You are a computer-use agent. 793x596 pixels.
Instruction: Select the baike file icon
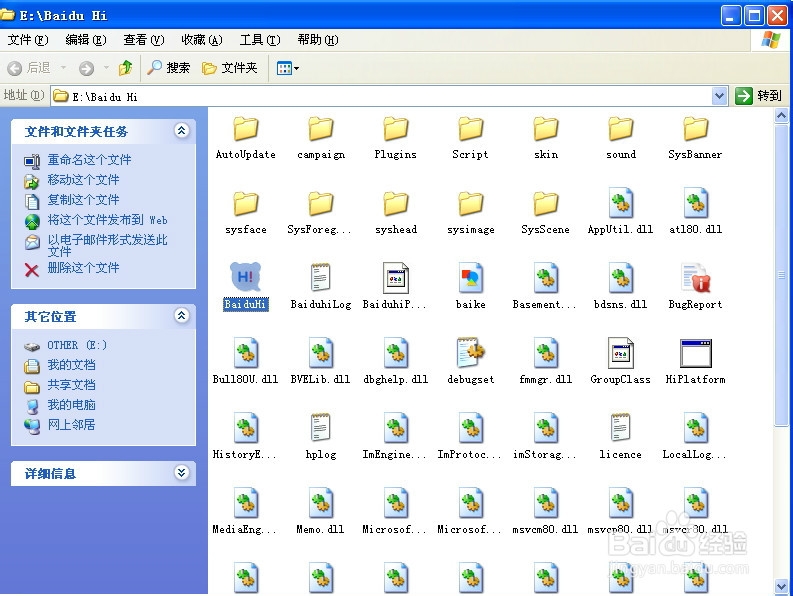[x=471, y=277]
